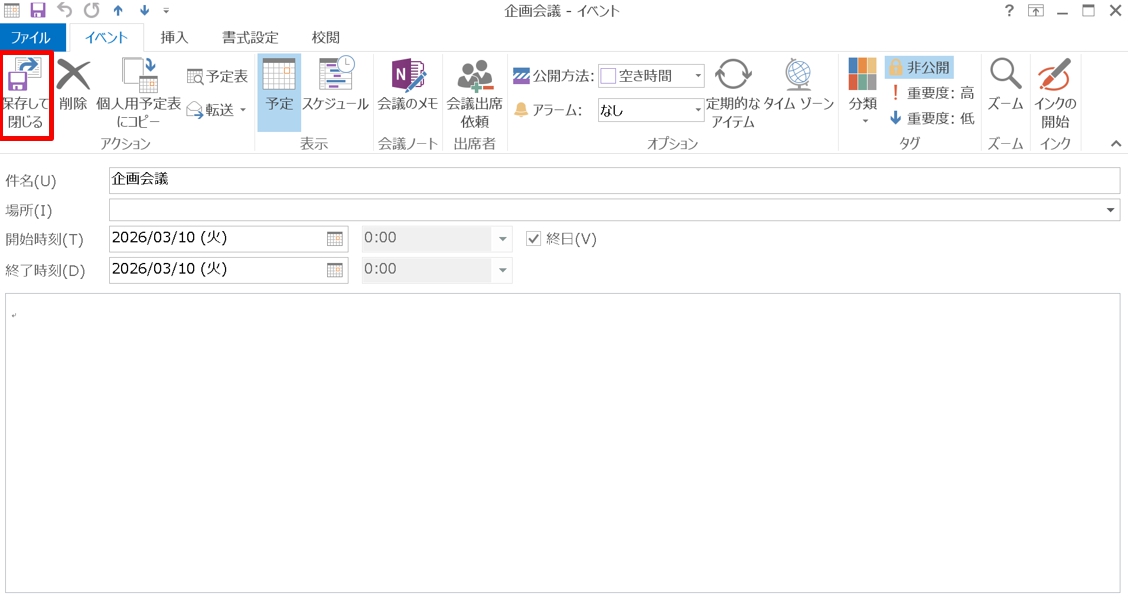Switch to the Insert (挿入) tab
Screen dimensions: 1128x600
point(174,38)
